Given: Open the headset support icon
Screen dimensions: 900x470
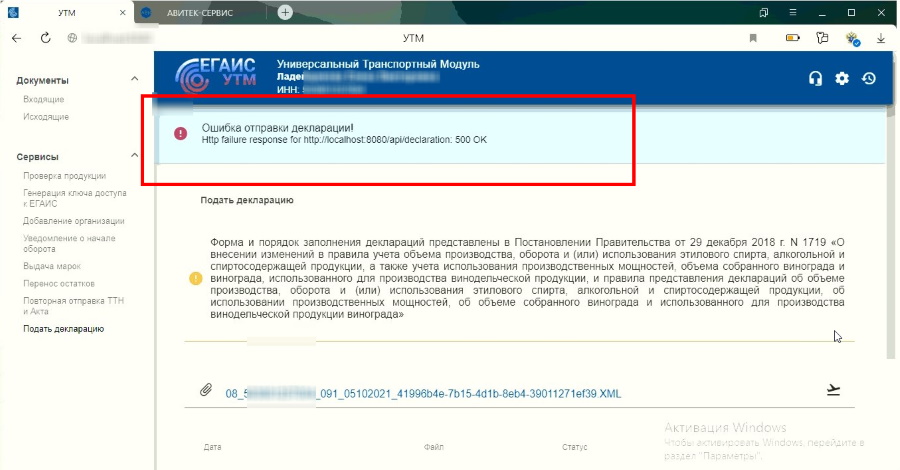Looking at the screenshot, I should point(815,78).
